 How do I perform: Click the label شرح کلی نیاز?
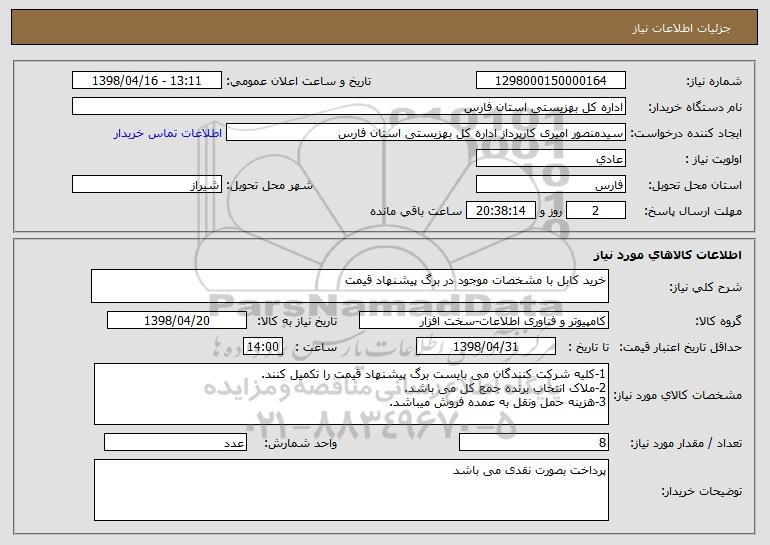click(x=706, y=287)
